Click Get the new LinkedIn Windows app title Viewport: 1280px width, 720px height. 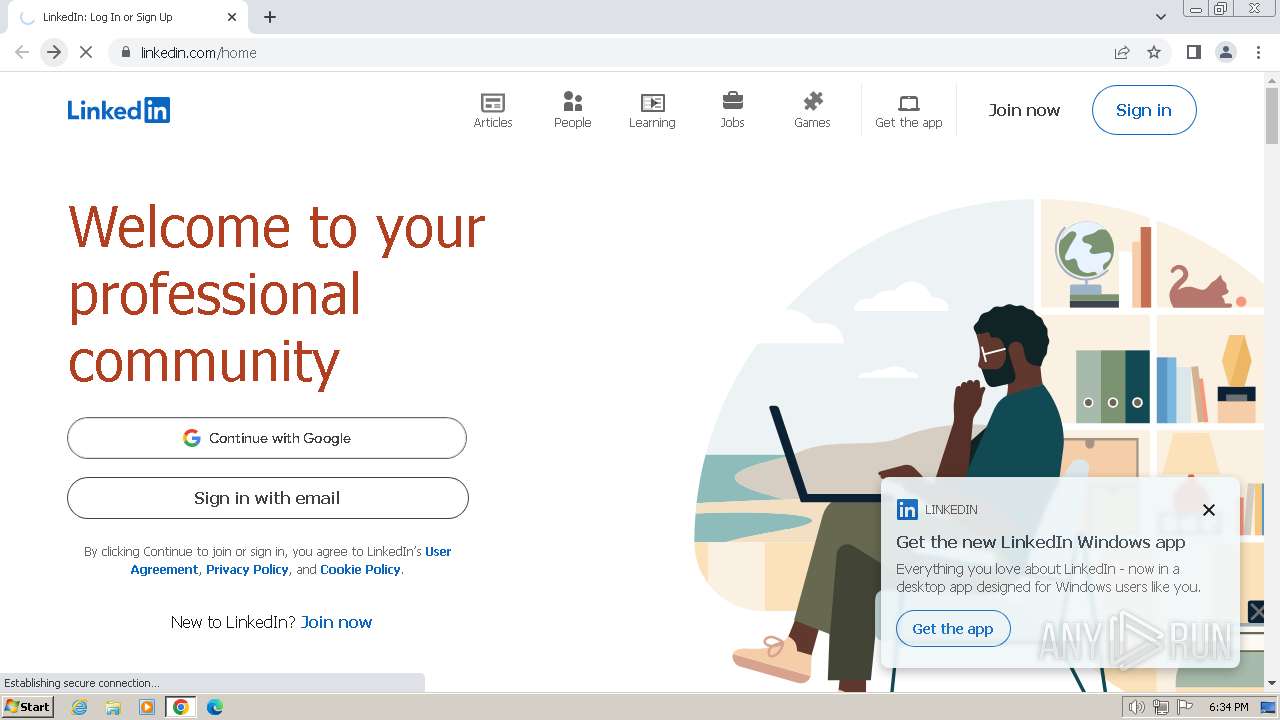[x=1041, y=542]
